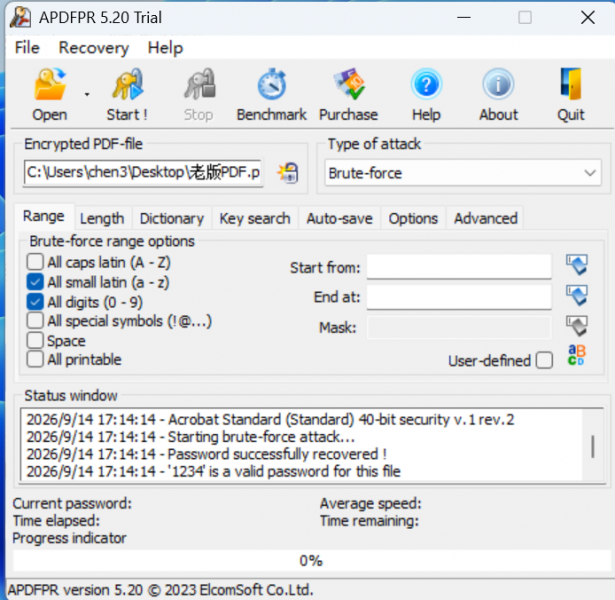Start the password recovery attack
The image size is (615, 600).
[127, 84]
